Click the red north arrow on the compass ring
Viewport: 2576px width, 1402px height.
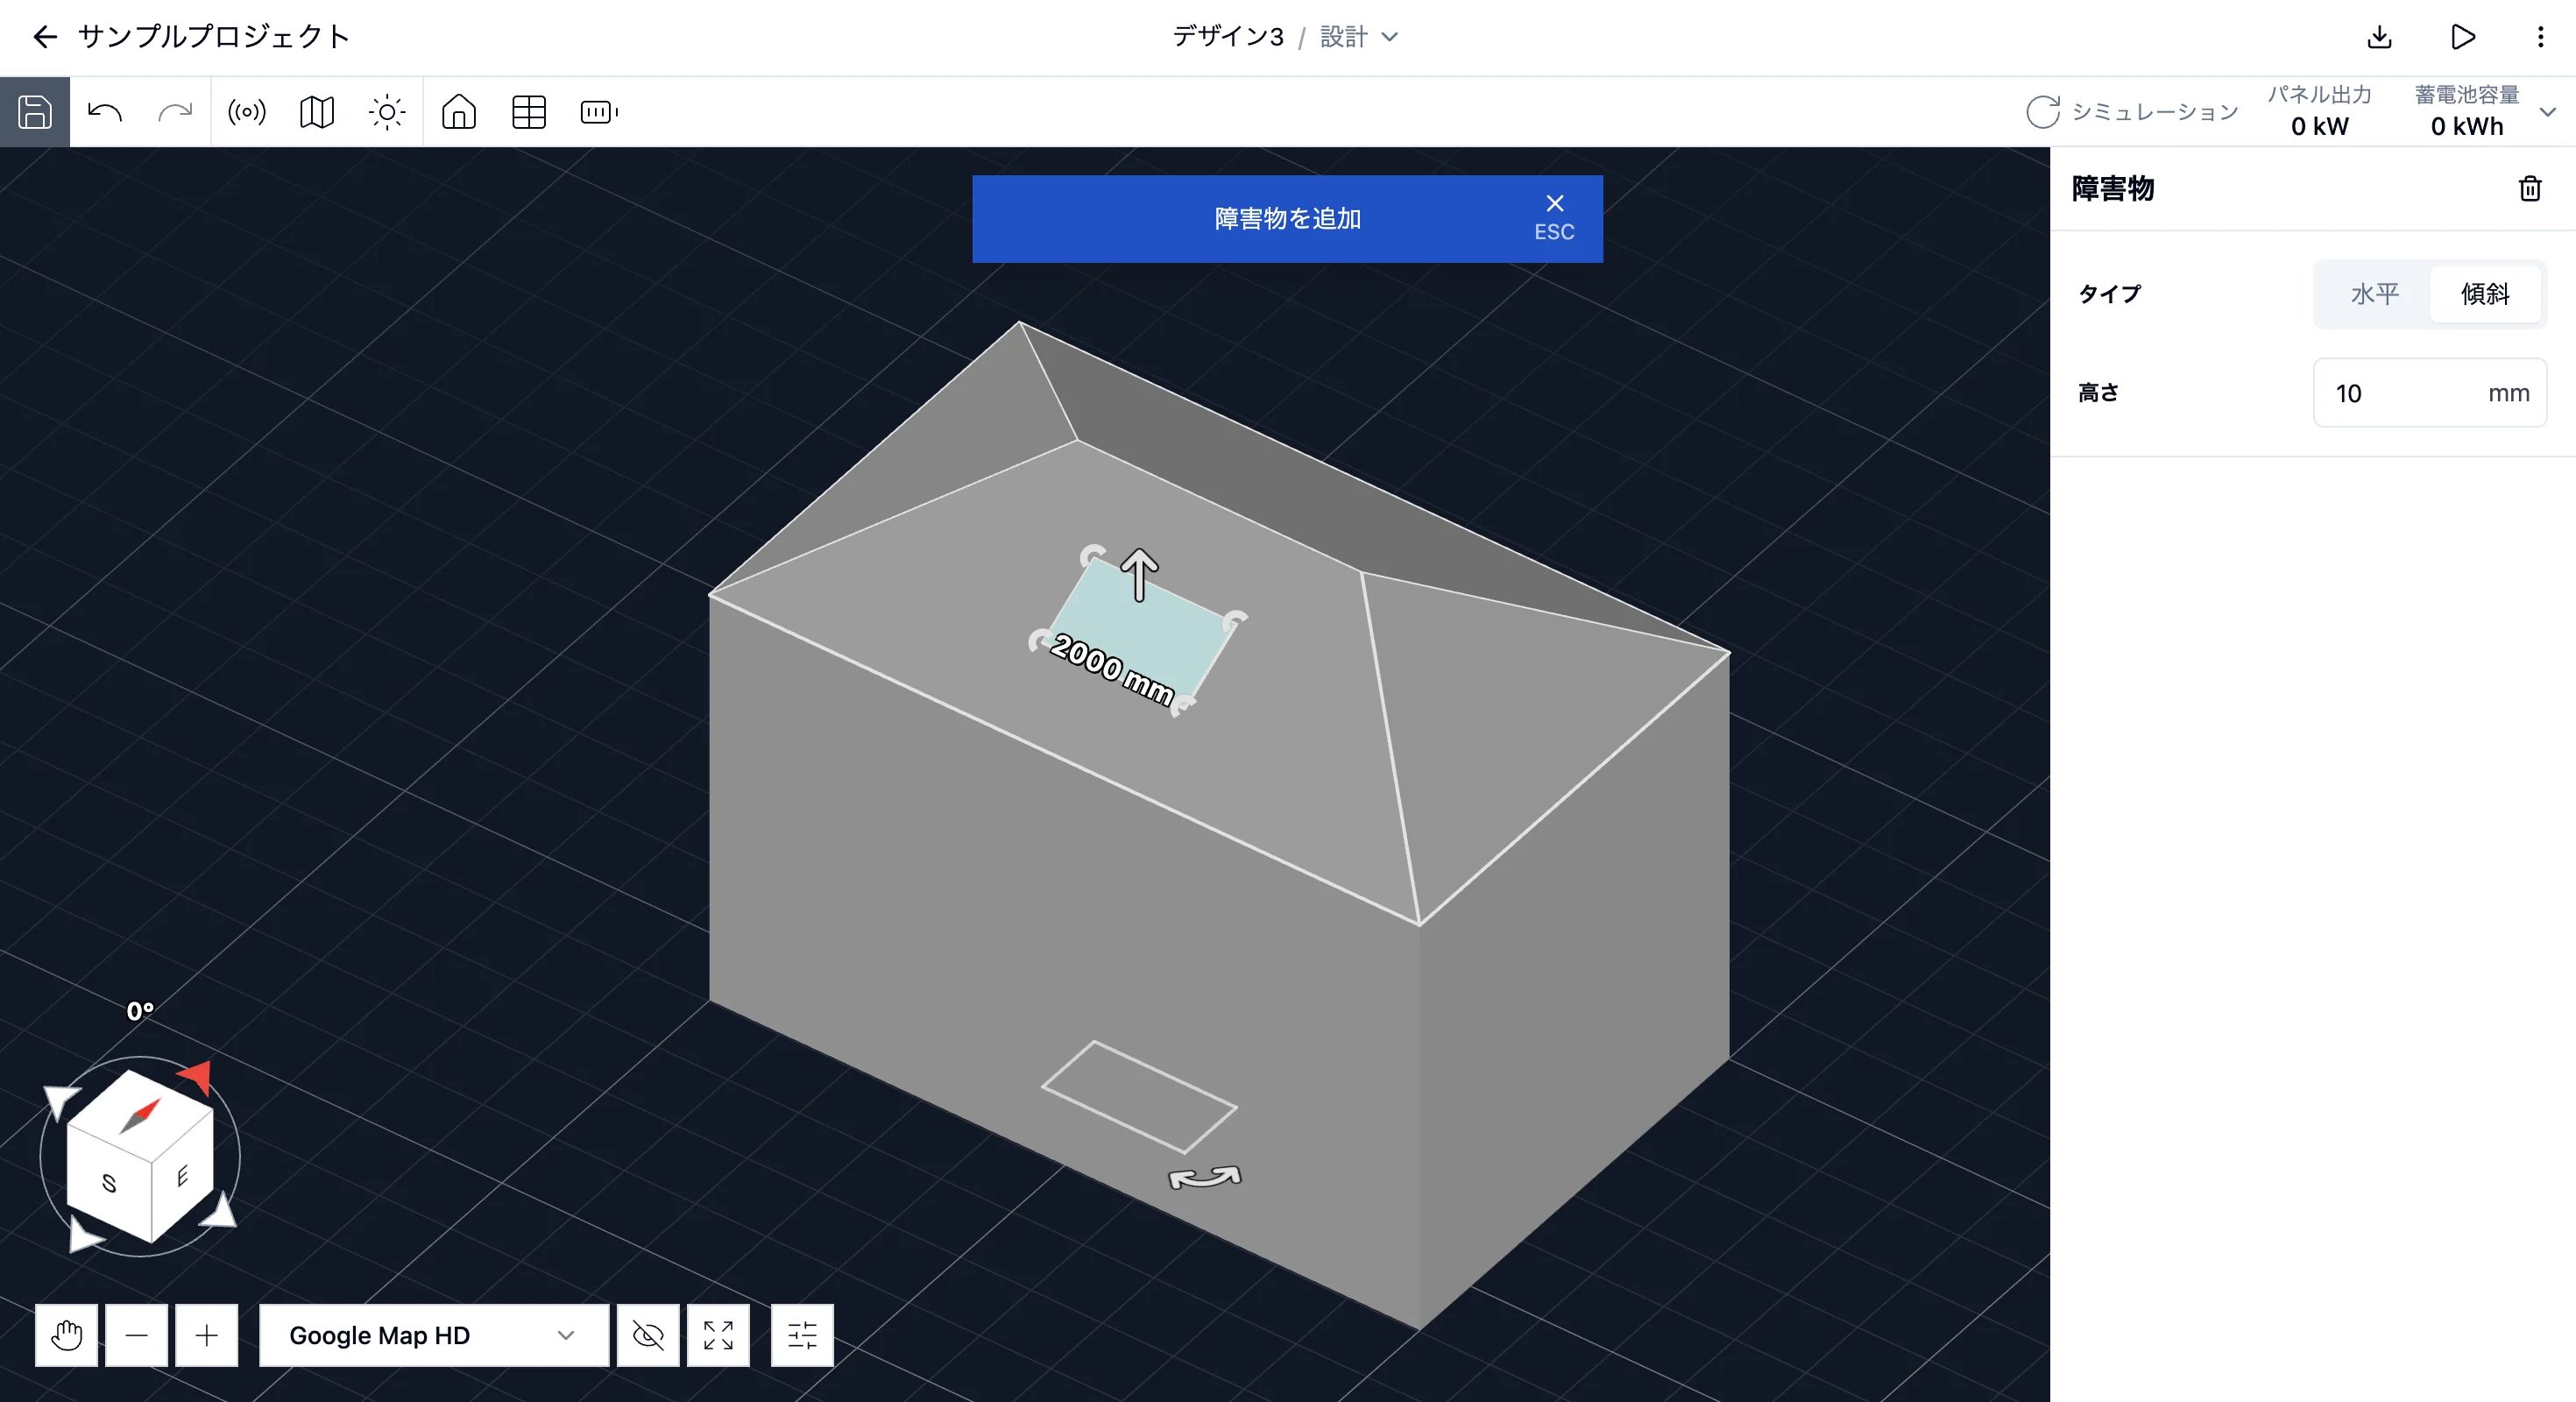tap(196, 1076)
